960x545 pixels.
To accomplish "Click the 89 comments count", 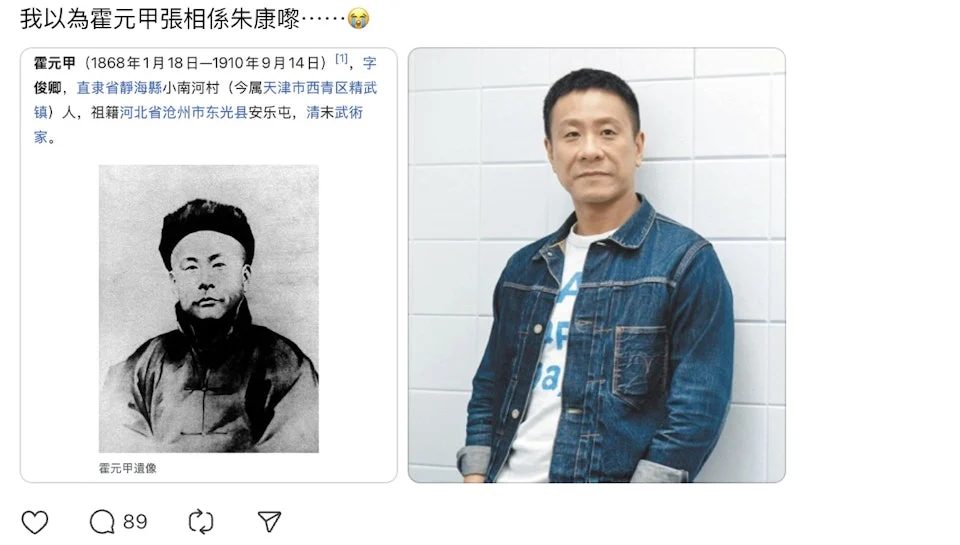I will click(x=135, y=522).
